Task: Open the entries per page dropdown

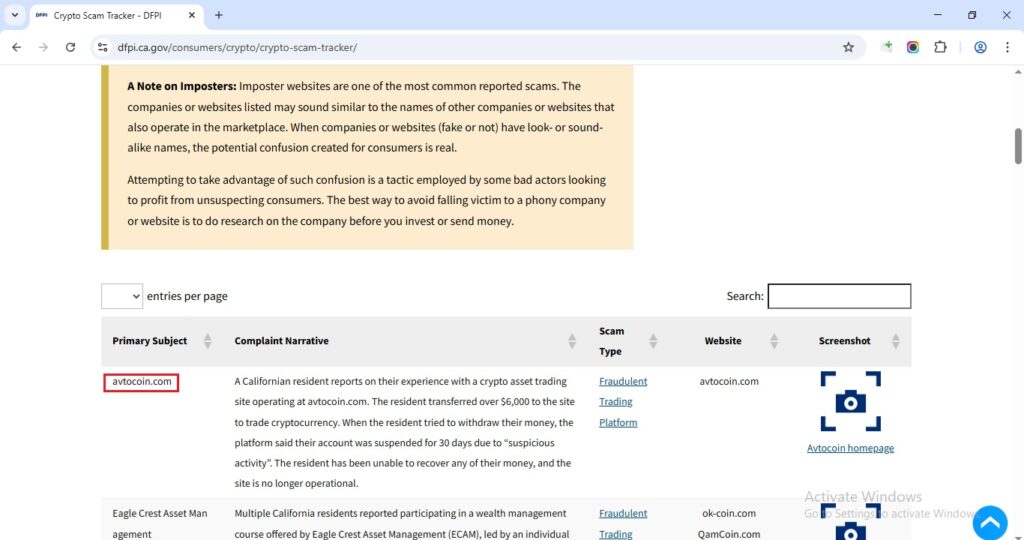Action: (x=122, y=296)
